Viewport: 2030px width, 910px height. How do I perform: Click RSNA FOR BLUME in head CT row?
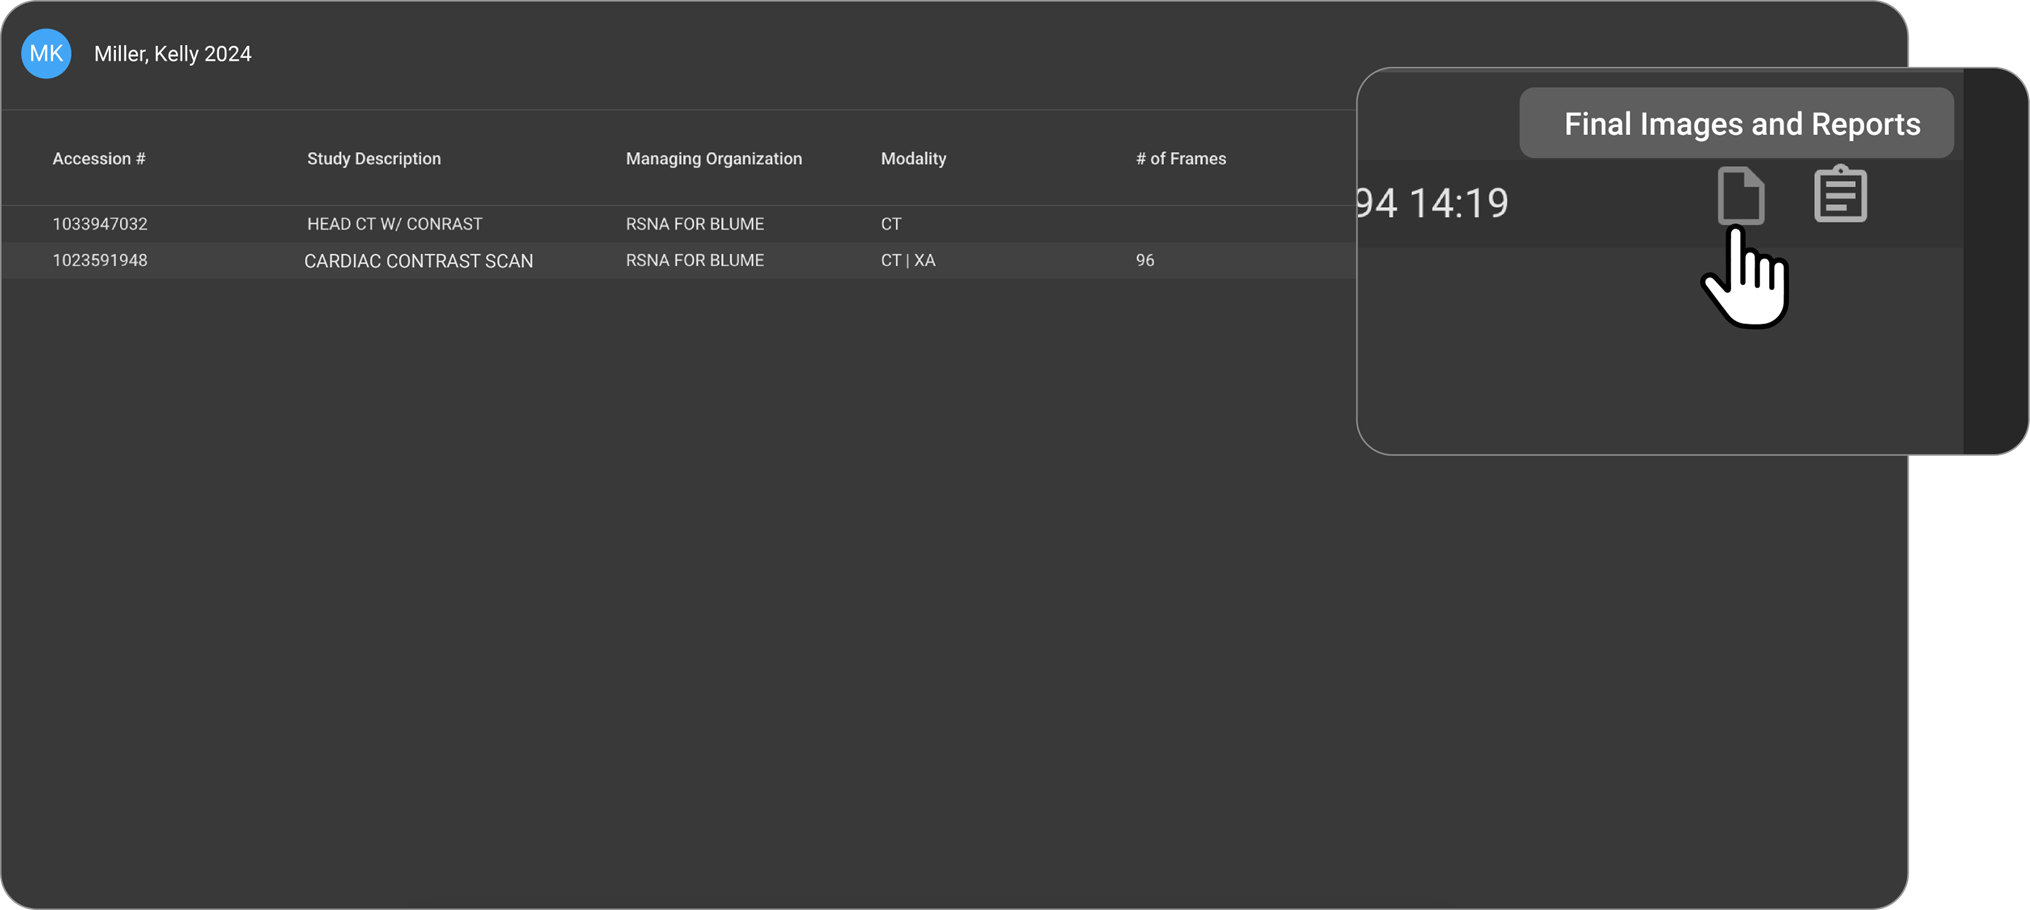click(694, 224)
